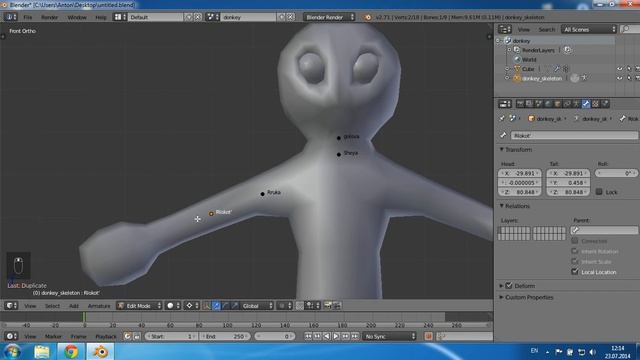Viewport: 640px width, 360px height.
Task: Click the 3D viewport editor type icon
Action: 11,305
